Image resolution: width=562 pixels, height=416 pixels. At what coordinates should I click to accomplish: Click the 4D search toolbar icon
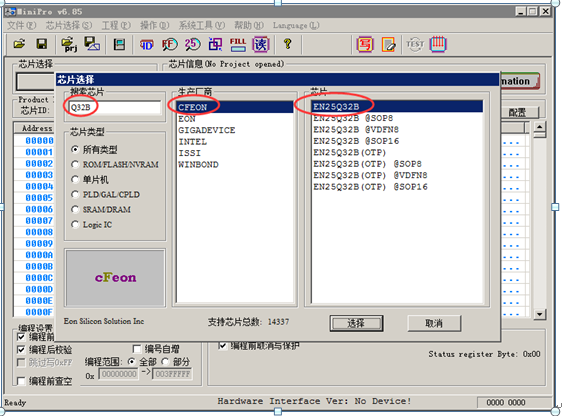point(147,44)
